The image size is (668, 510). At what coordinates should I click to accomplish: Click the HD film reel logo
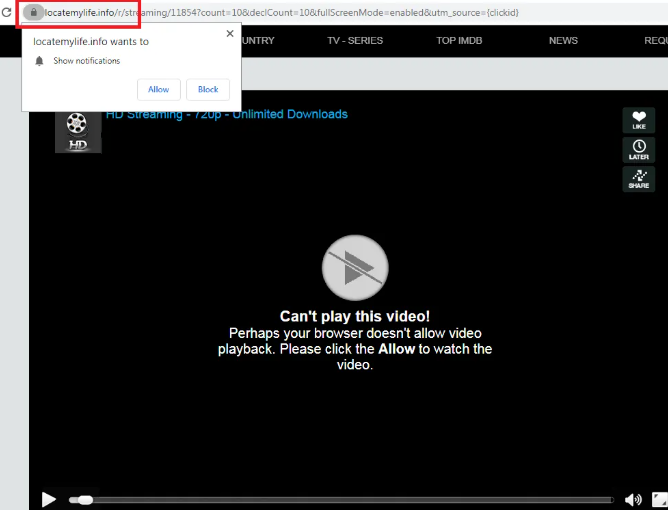[77, 130]
